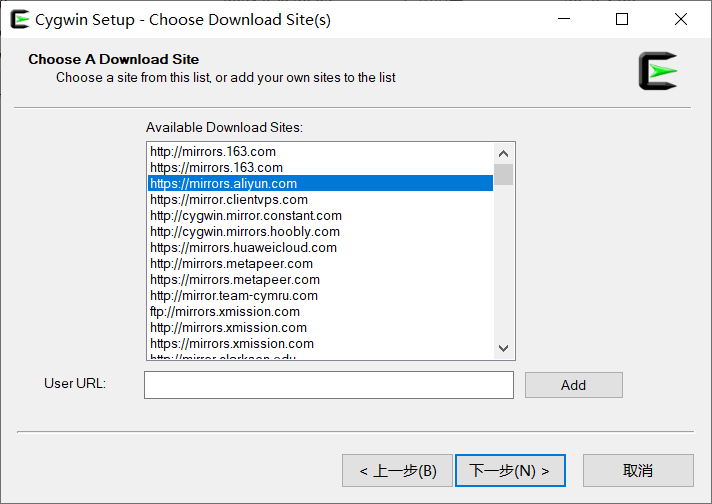Select http://mirrors.163.com site

coord(320,151)
